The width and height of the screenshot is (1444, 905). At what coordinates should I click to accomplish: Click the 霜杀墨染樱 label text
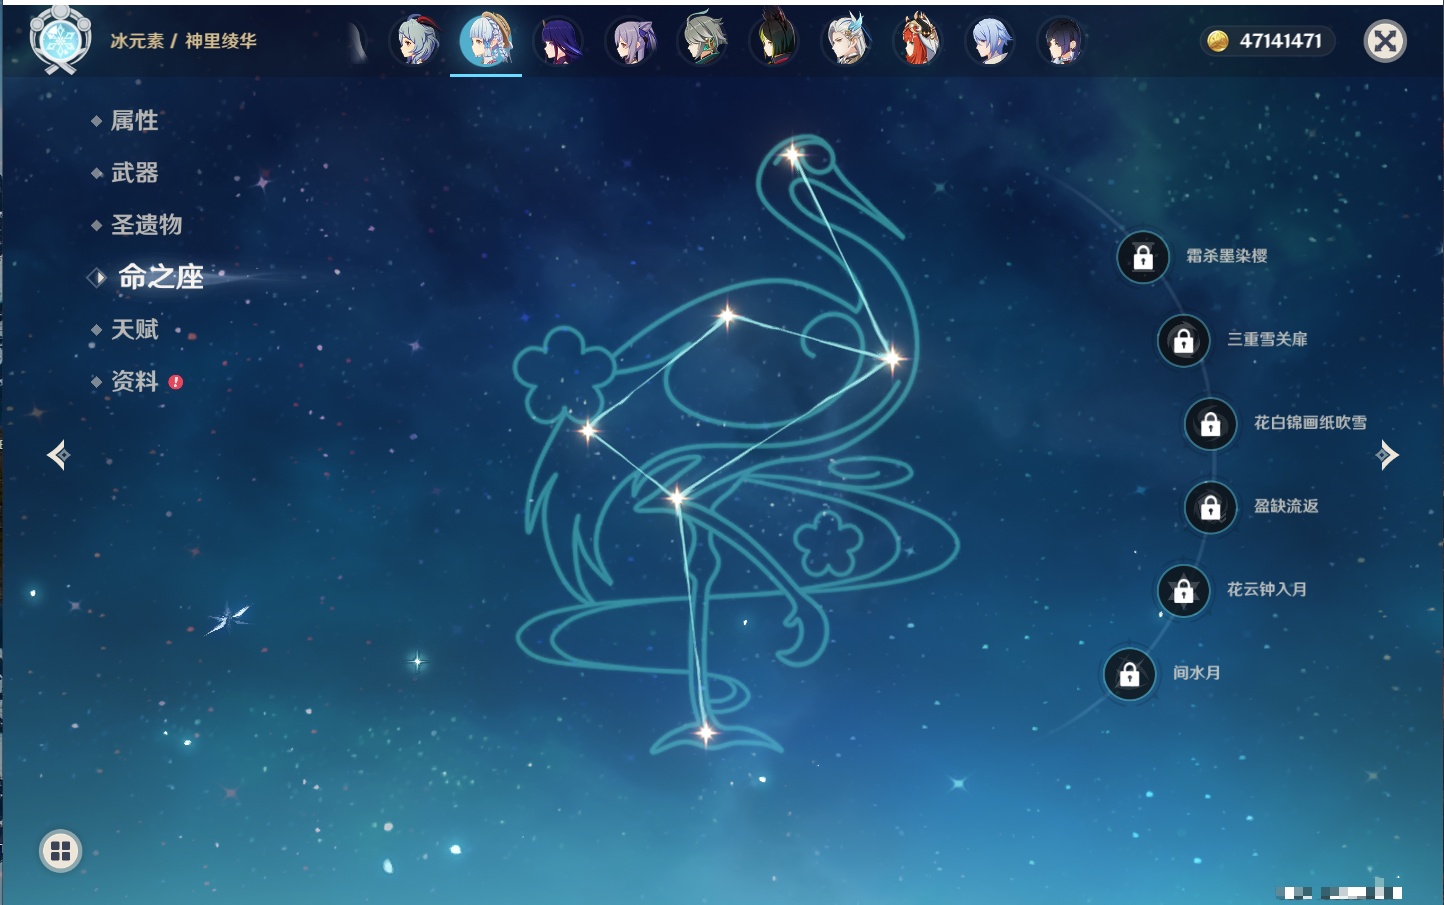[1227, 256]
